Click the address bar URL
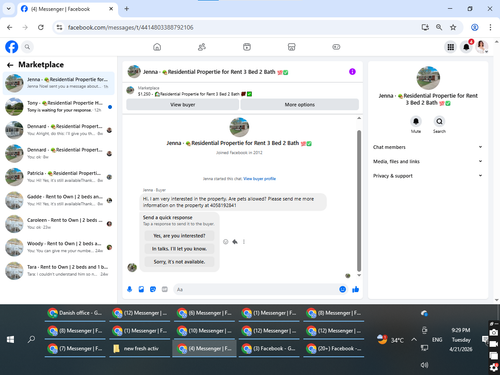The width and height of the screenshot is (500, 375). [130, 27]
